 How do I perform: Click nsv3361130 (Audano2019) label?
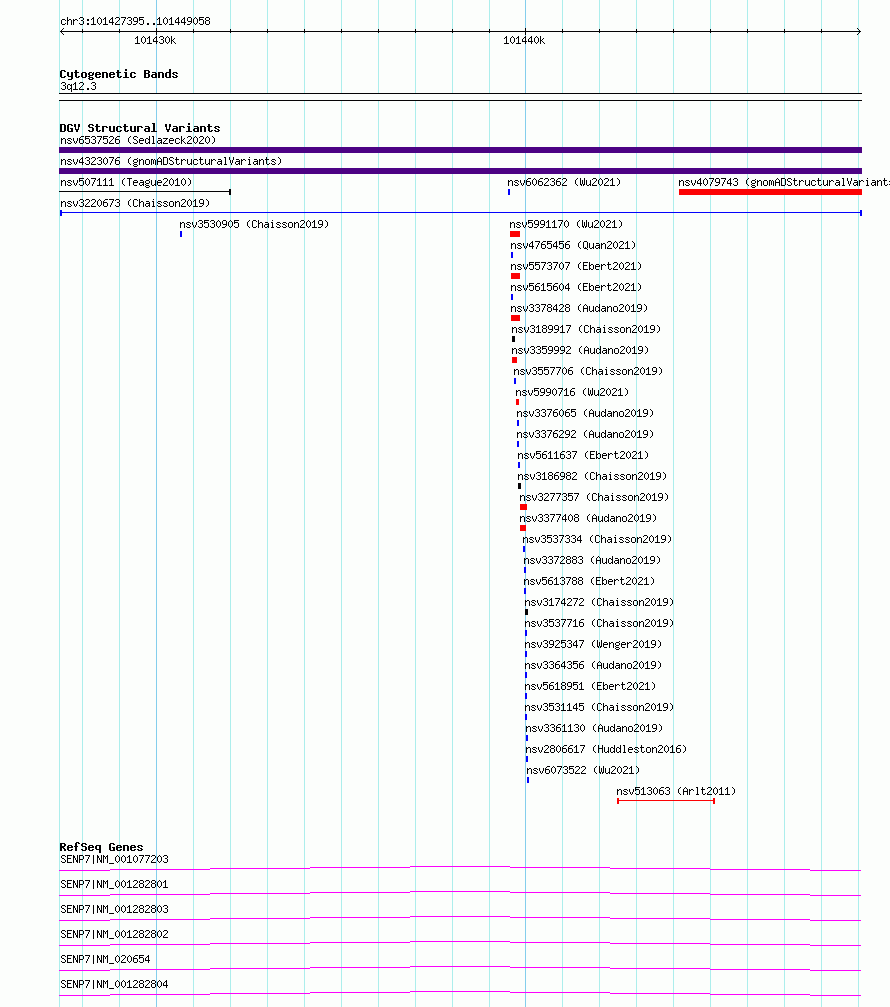(594, 729)
